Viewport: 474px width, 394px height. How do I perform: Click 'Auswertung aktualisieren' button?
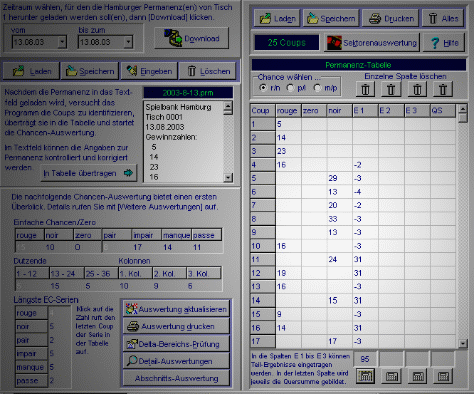tap(176, 309)
